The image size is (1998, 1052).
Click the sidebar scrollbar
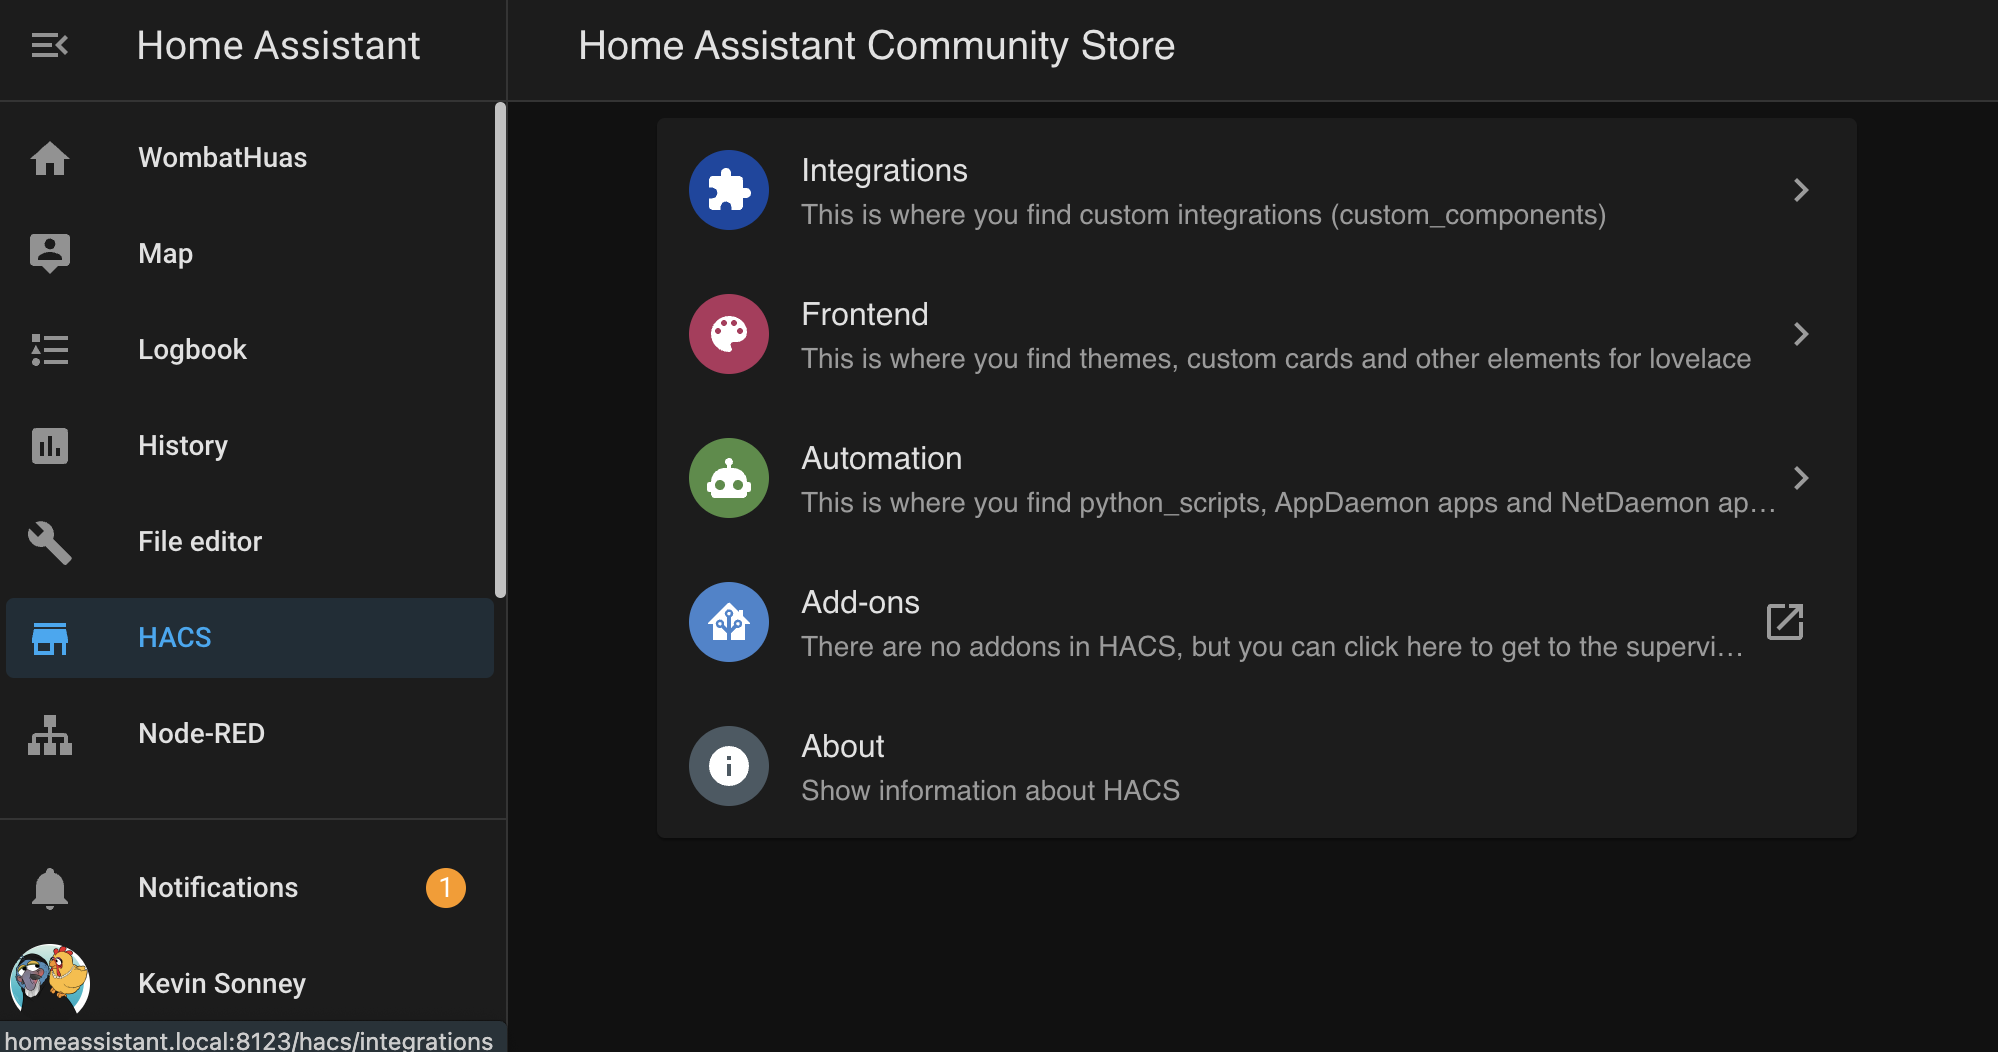point(500,350)
